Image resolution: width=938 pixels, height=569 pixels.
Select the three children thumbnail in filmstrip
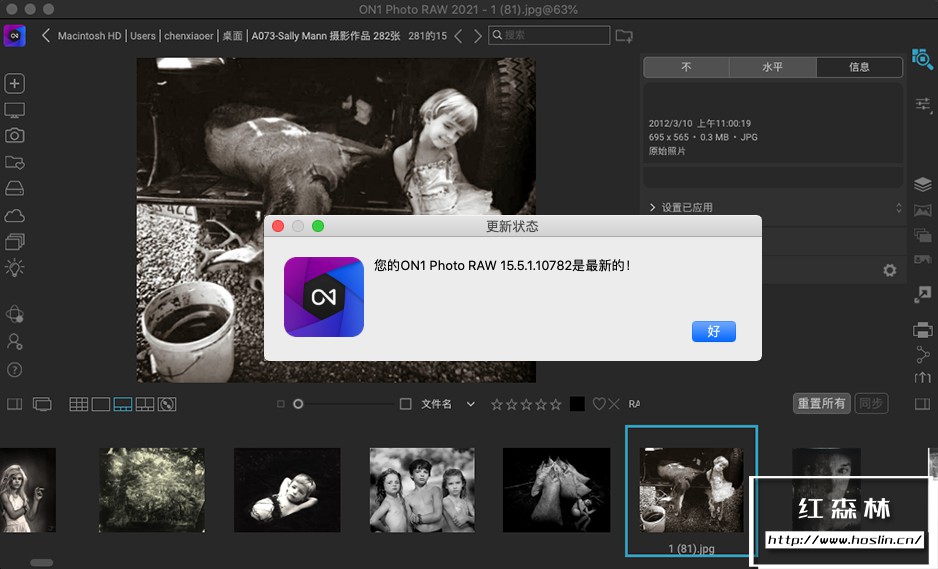[x=422, y=490]
